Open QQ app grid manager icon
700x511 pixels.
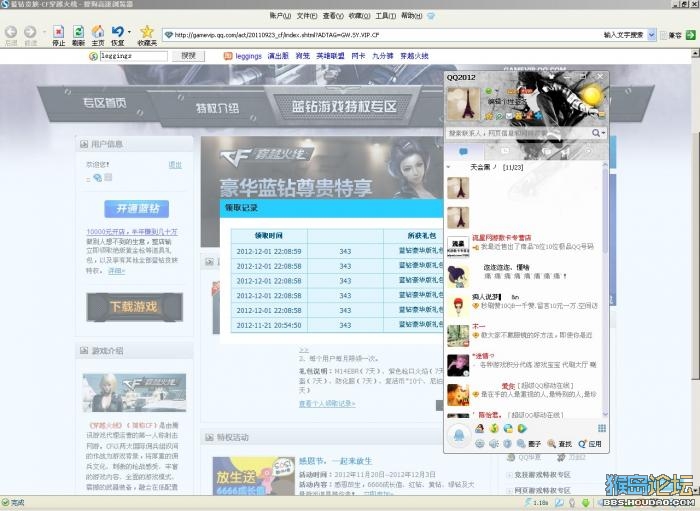[x=602, y=428]
